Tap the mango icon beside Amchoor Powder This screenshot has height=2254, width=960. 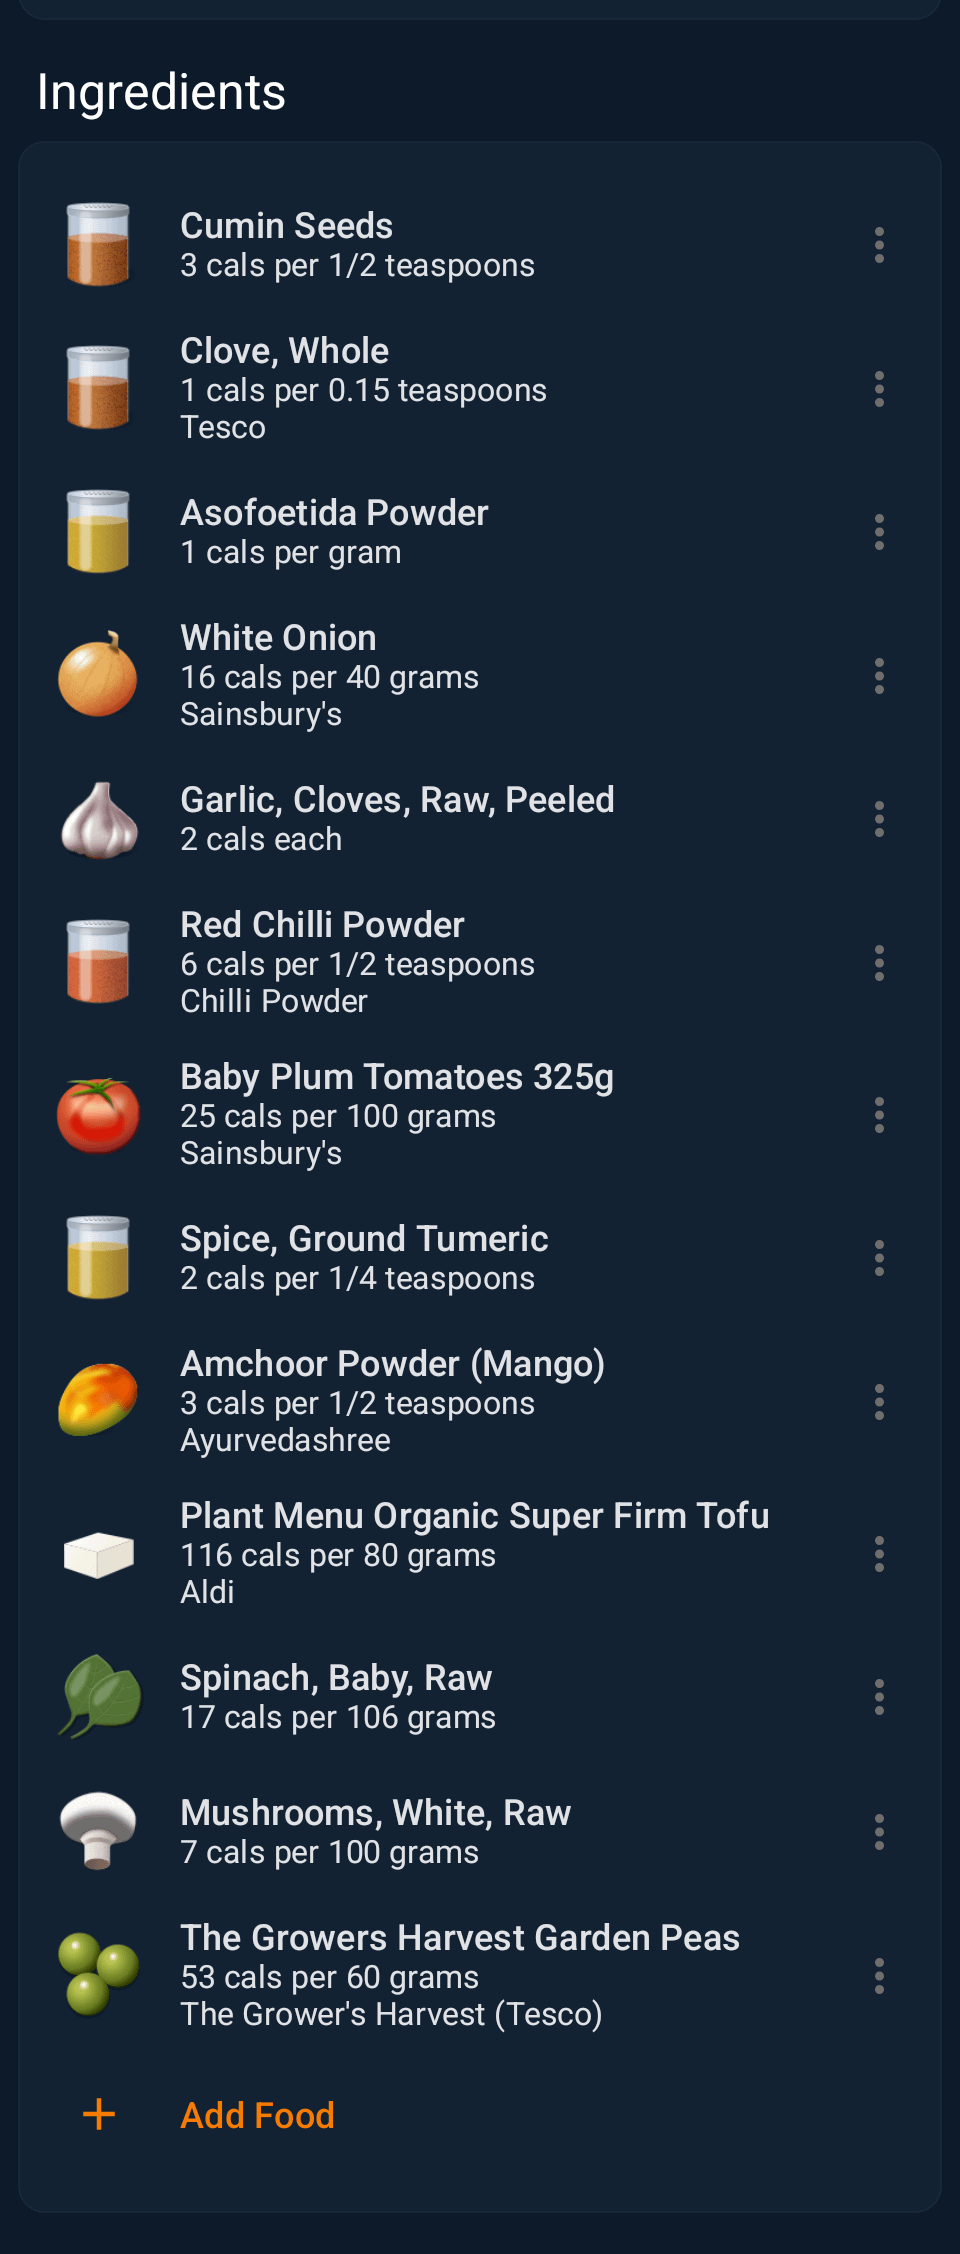click(98, 1400)
